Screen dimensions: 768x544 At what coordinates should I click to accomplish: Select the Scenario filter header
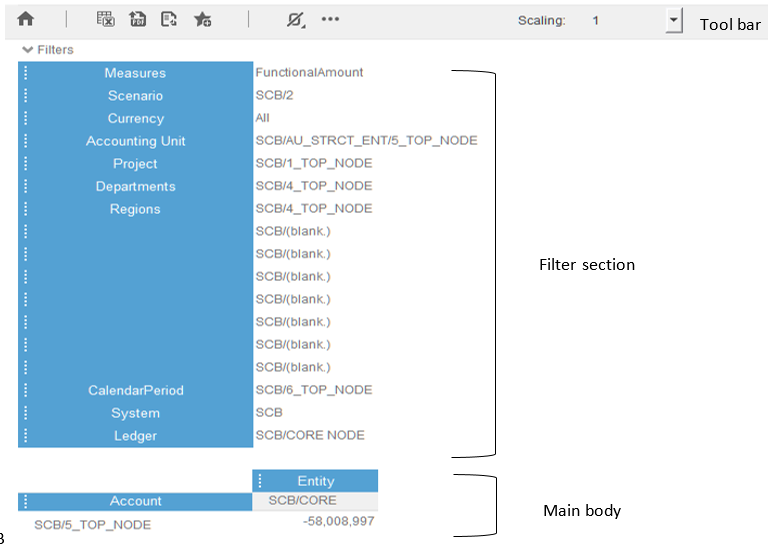(135, 96)
